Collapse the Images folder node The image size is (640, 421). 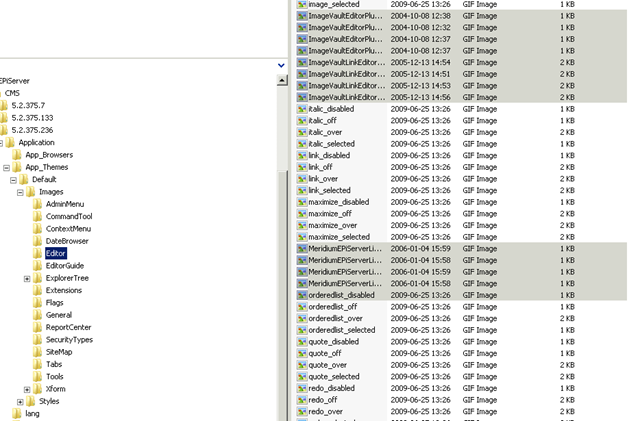[x=19, y=191]
